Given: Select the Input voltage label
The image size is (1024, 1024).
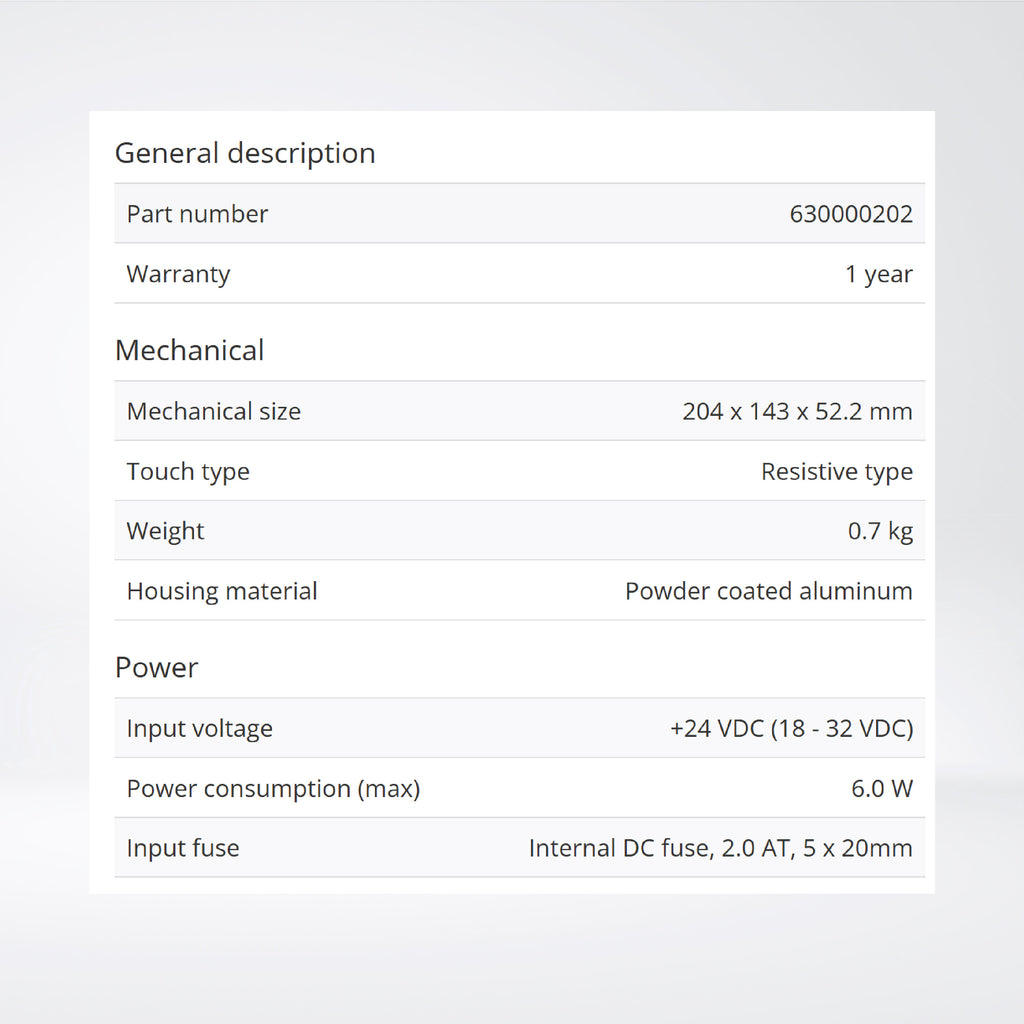Looking at the screenshot, I should [199, 728].
